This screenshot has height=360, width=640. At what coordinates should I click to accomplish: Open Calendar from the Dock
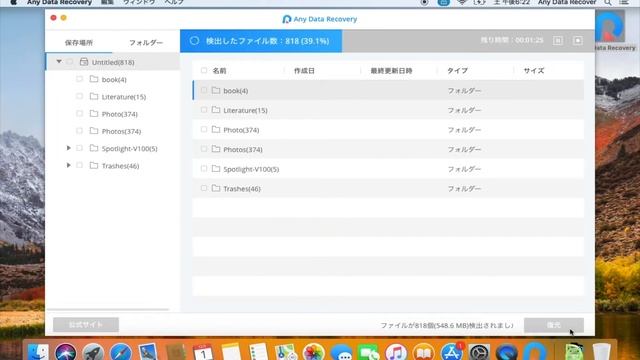203,352
